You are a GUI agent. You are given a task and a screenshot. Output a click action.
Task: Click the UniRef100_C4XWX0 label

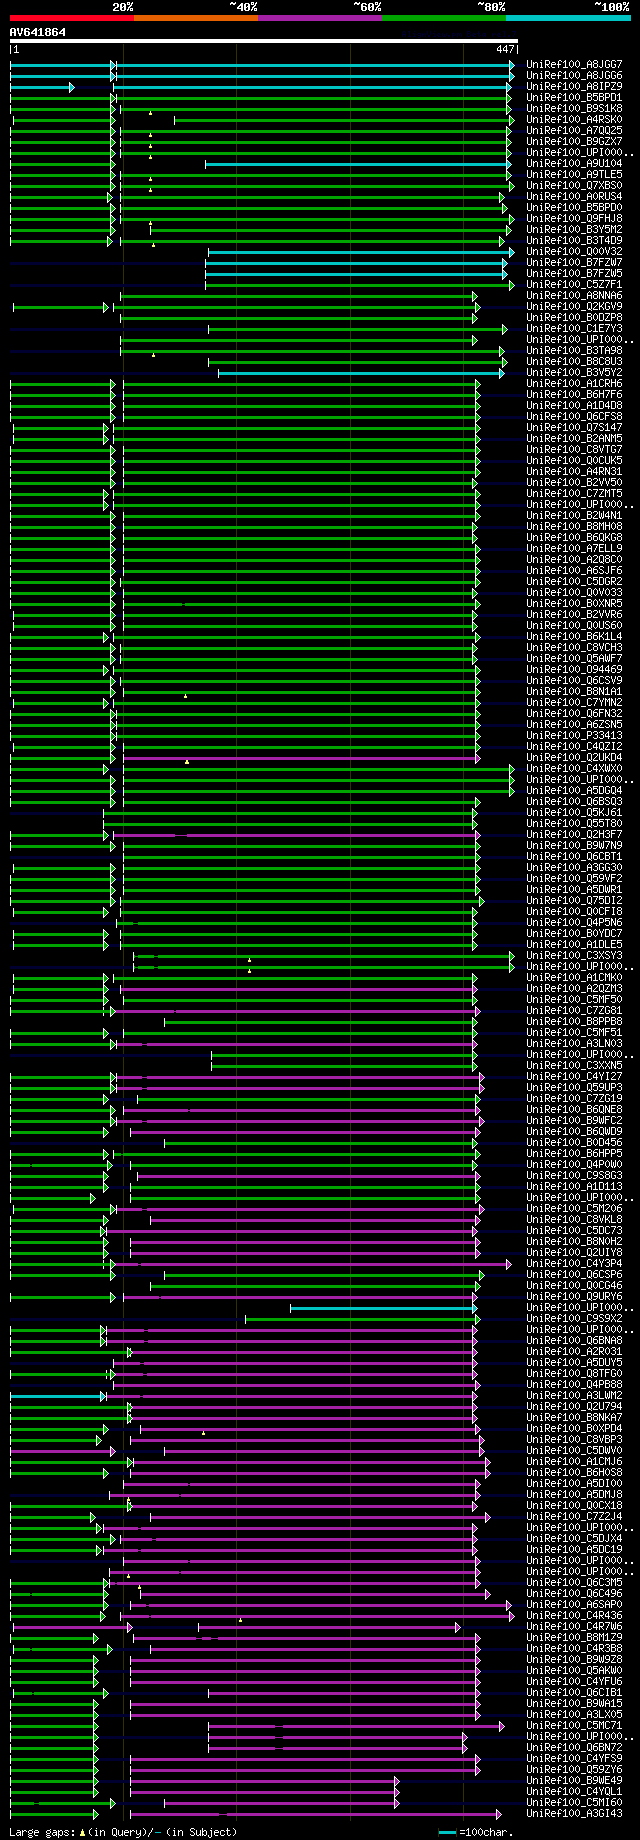(574, 769)
